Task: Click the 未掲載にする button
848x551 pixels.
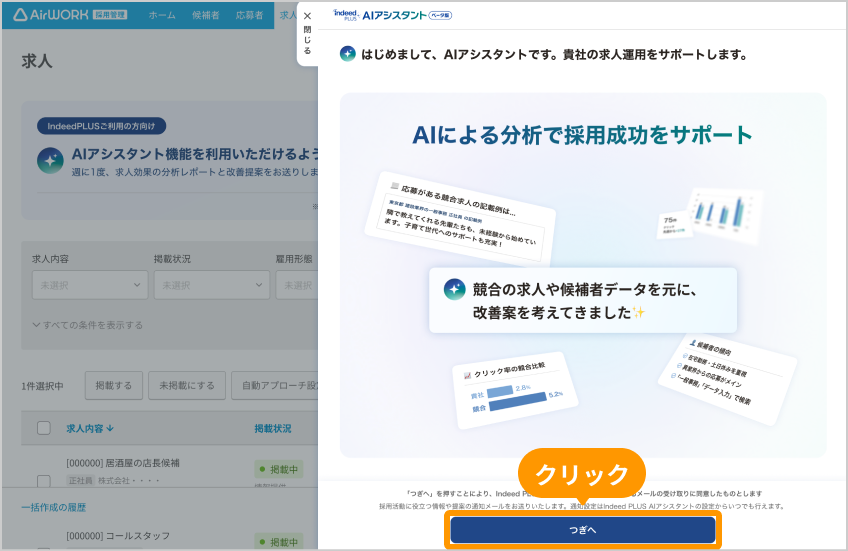Action: click(x=187, y=386)
